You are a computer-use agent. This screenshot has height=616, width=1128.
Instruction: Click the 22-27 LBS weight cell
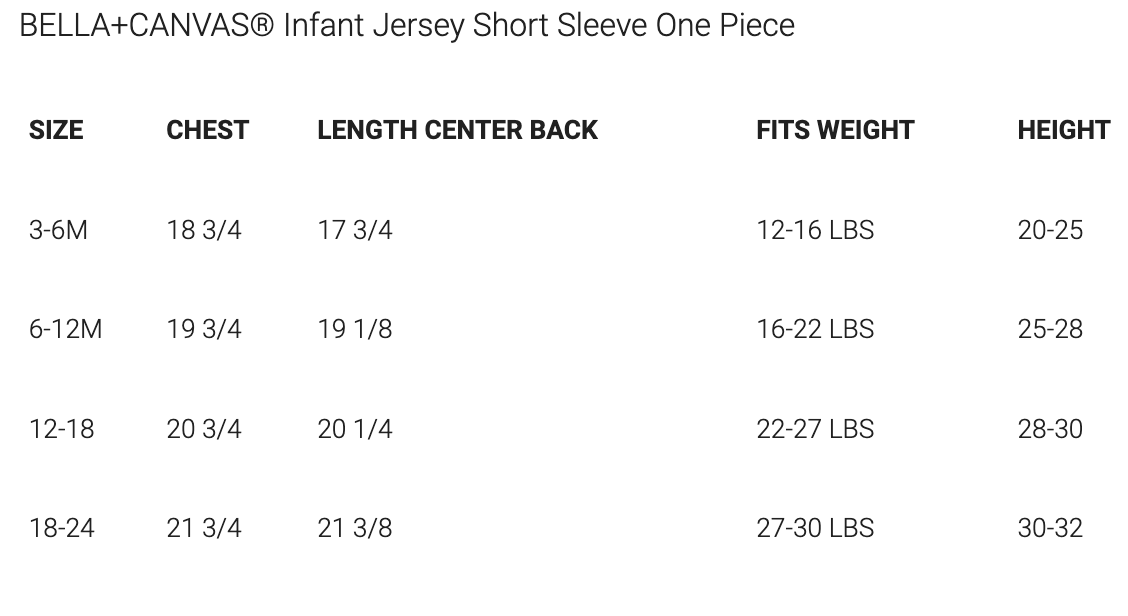pyautogui.click(x=815, y=429)
